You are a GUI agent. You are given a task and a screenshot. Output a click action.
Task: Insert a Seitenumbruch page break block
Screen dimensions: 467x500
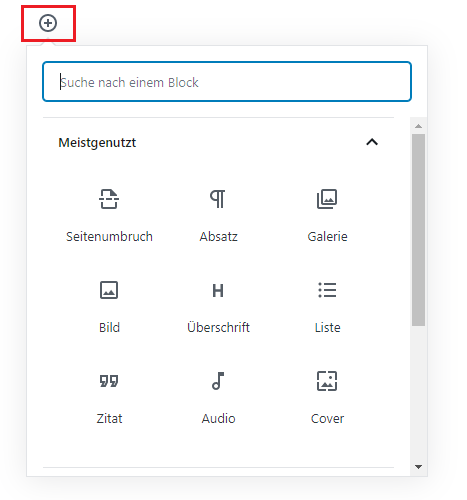point(109,215)
